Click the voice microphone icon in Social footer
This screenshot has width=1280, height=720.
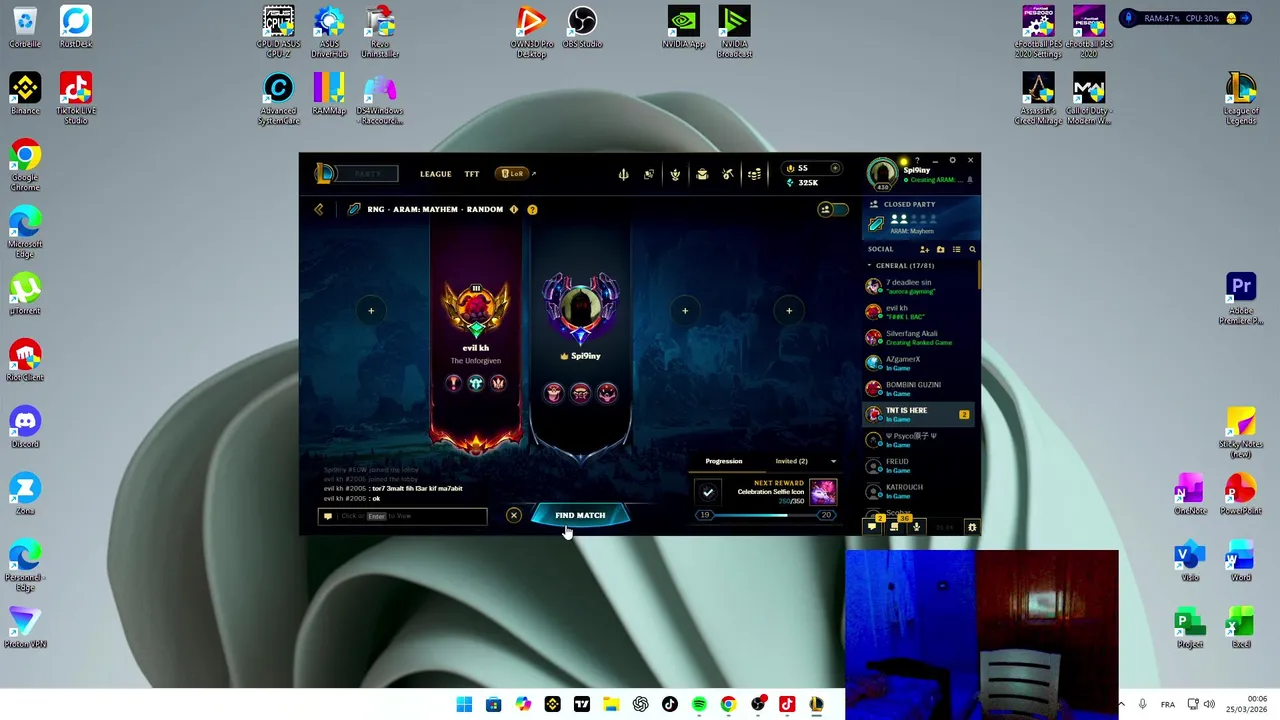click(x=916, y=526)
